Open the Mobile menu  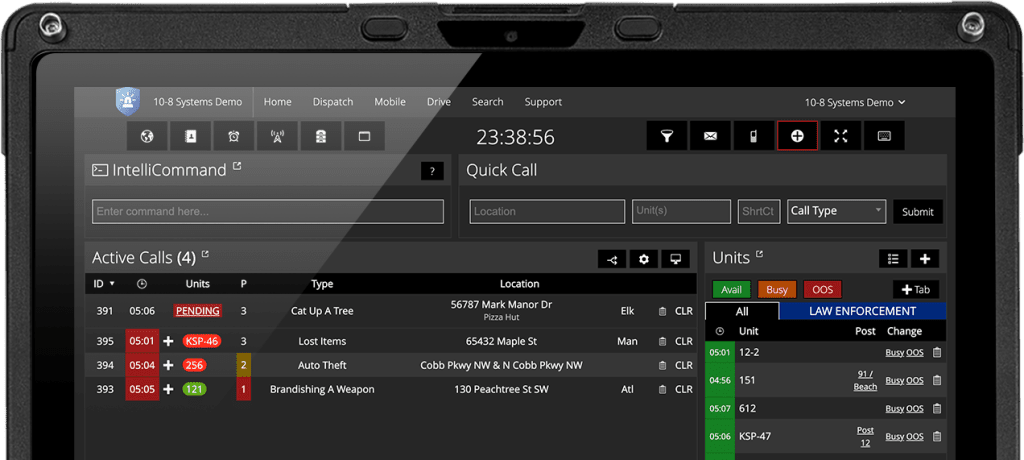[390, 102]
